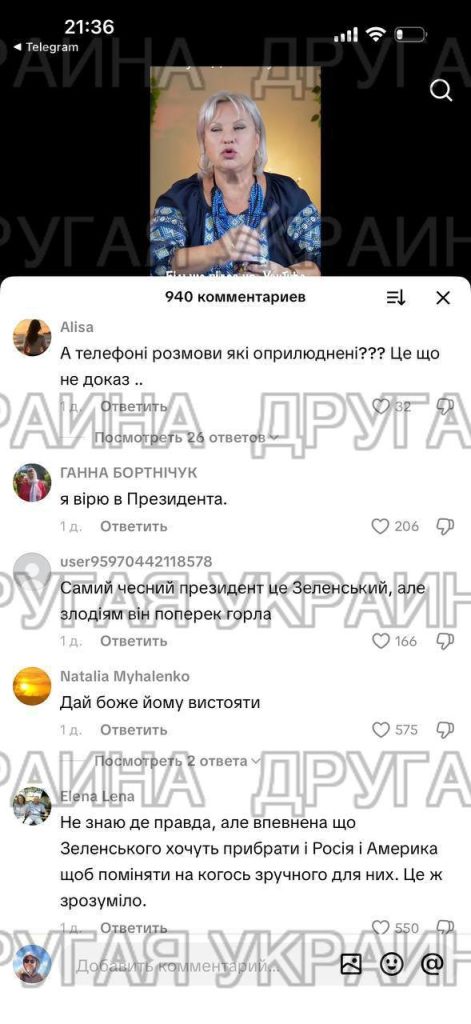Viewport: 471px width, 1024px height.
Task: Return to Telegram via back link
Action: (x=46, y=47)
